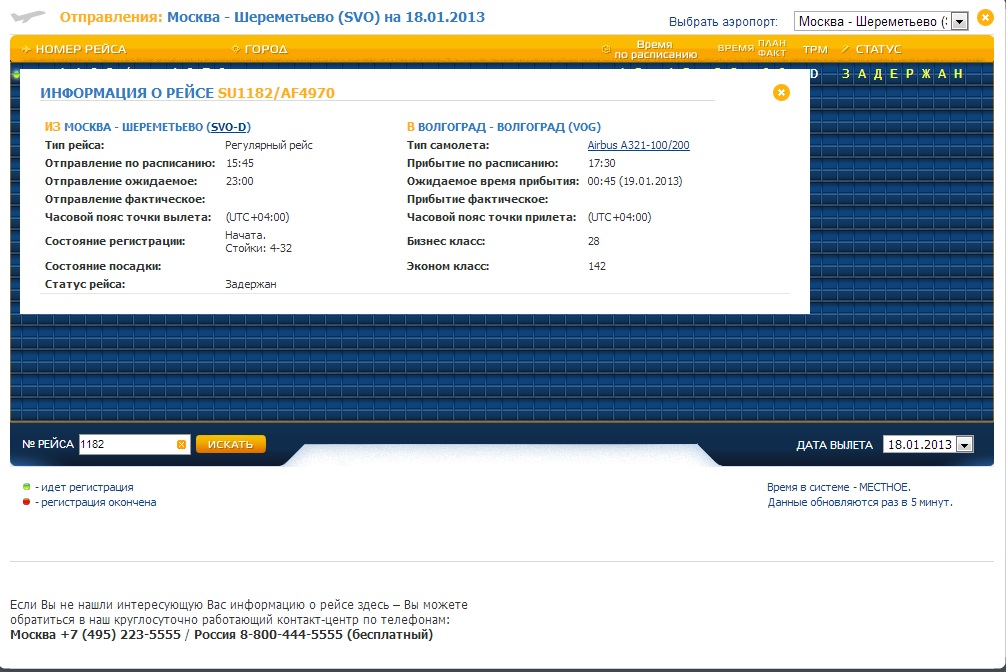Click the ЗАДЕРЖАН status on flight row
Screen dimensions: 1008x672
tap(902, 74)
